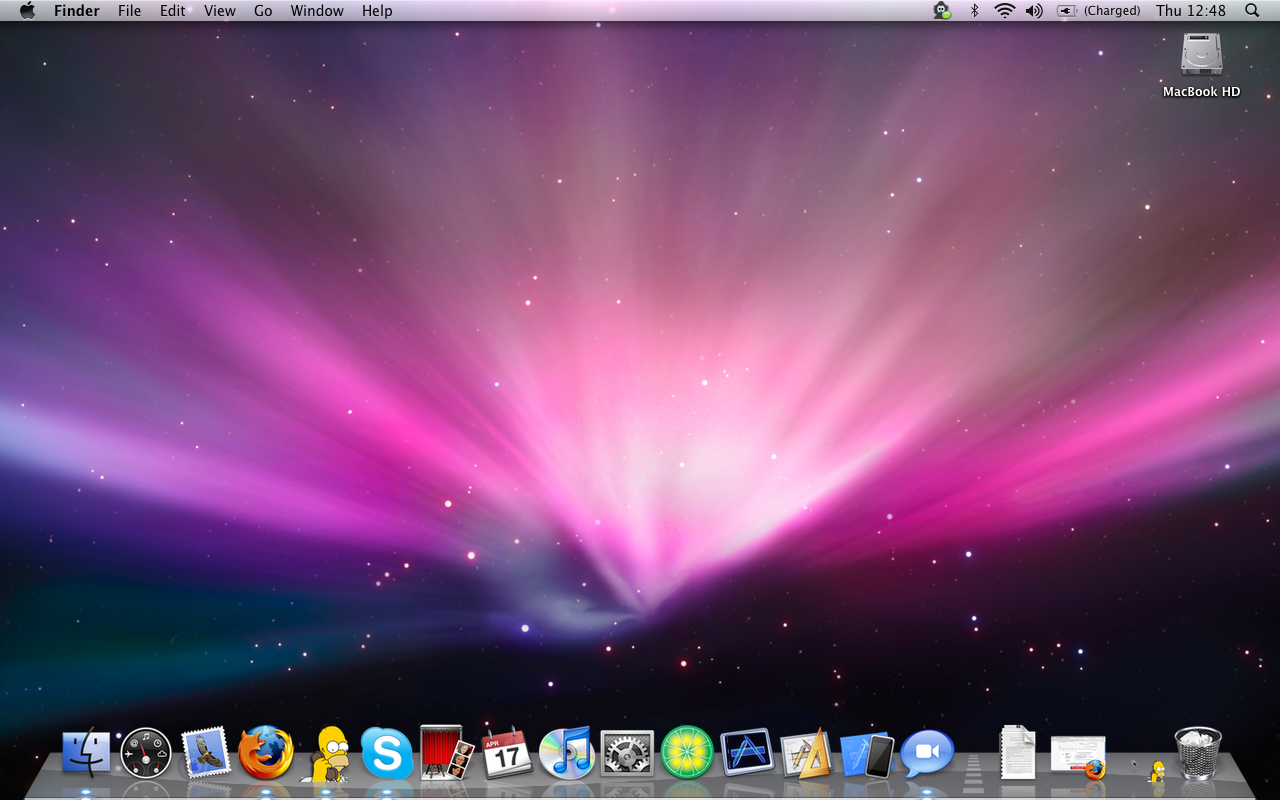Restore minimized Firefox window thumbnail

click(1079, 757)
